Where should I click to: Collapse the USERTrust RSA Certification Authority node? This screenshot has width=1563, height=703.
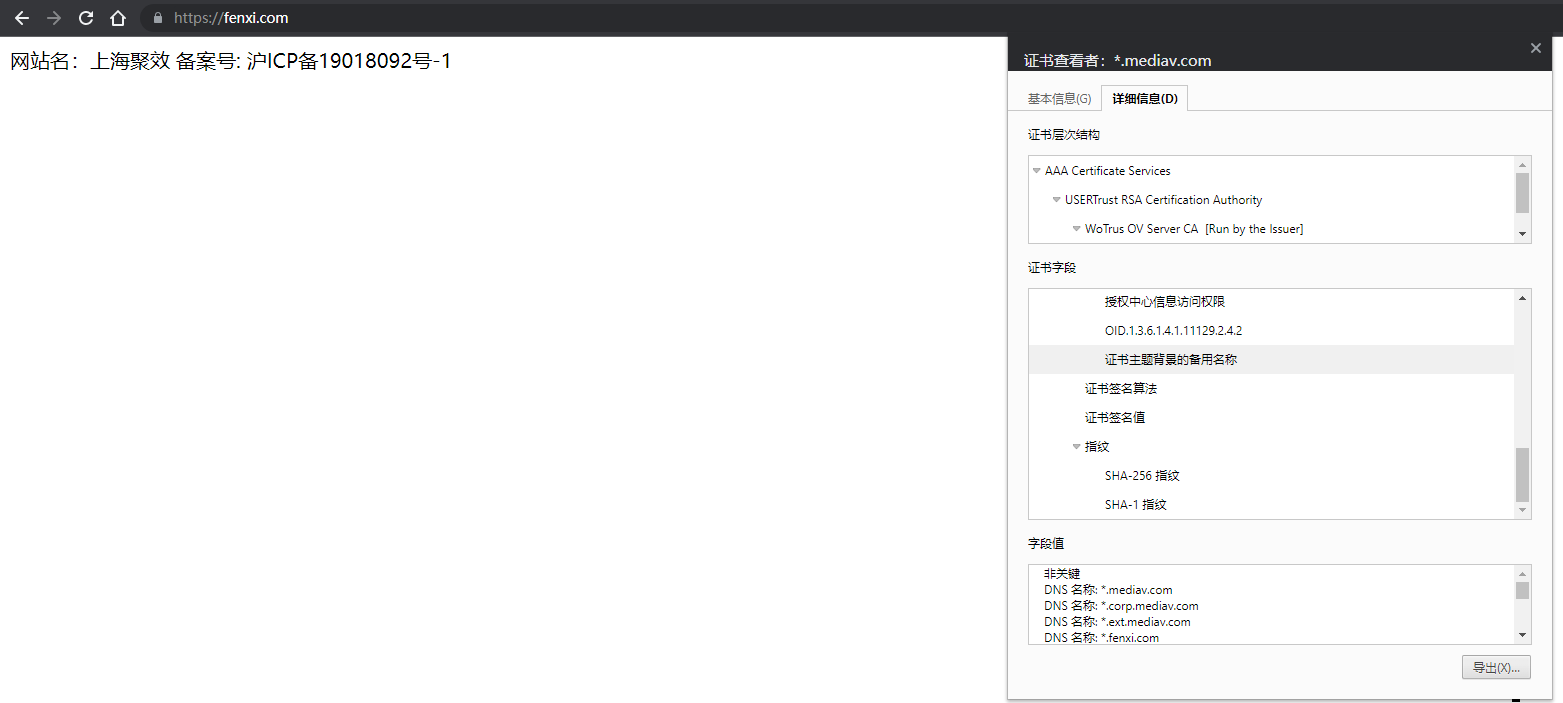1057,199
